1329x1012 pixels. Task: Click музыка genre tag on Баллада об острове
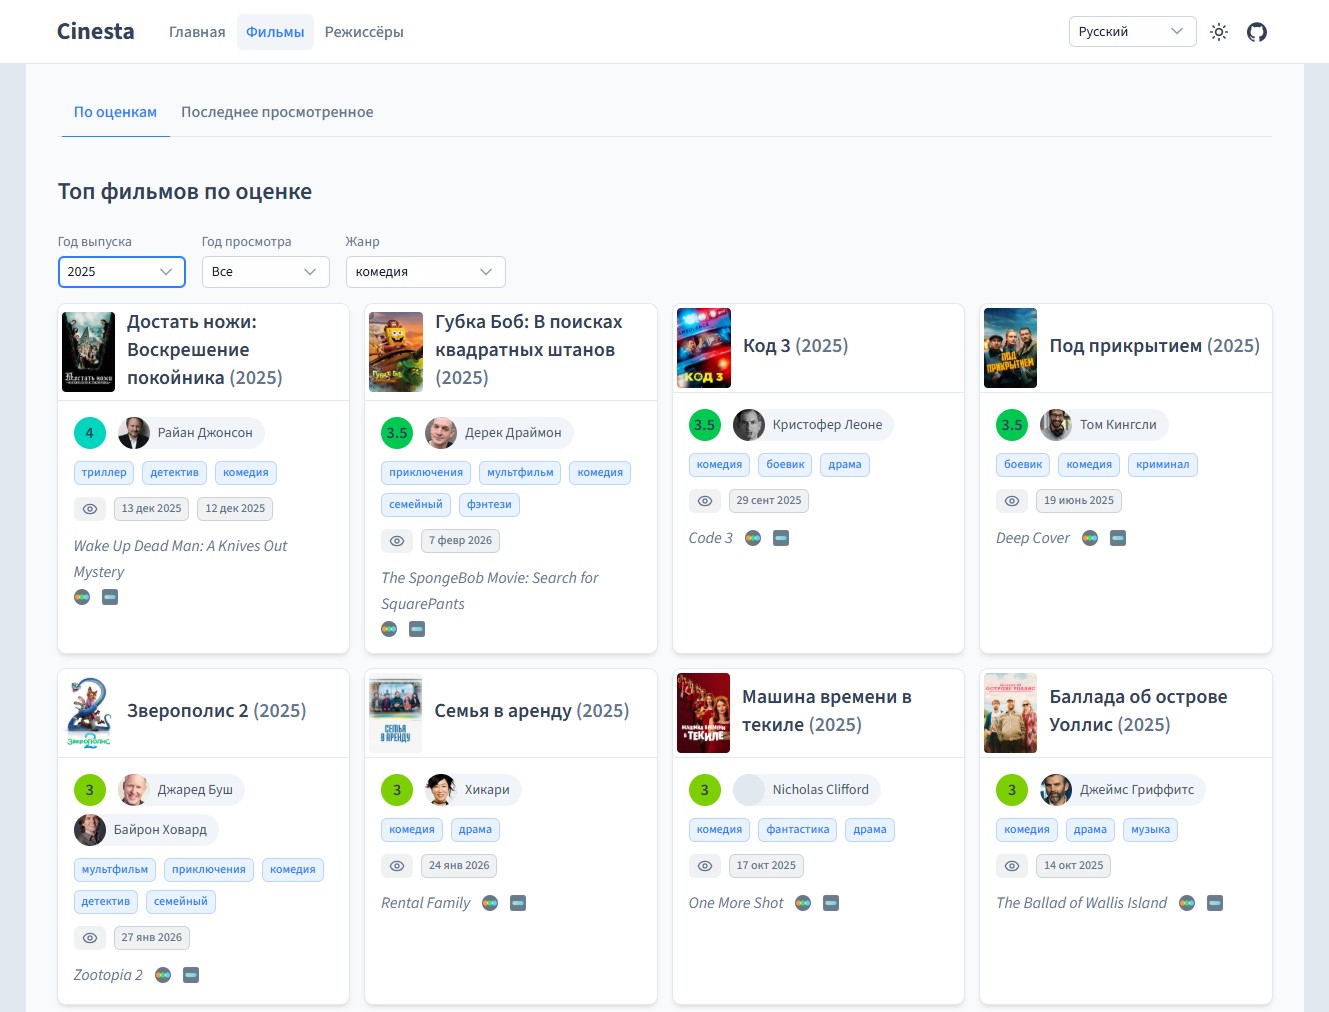click(x=1151, y=830)
